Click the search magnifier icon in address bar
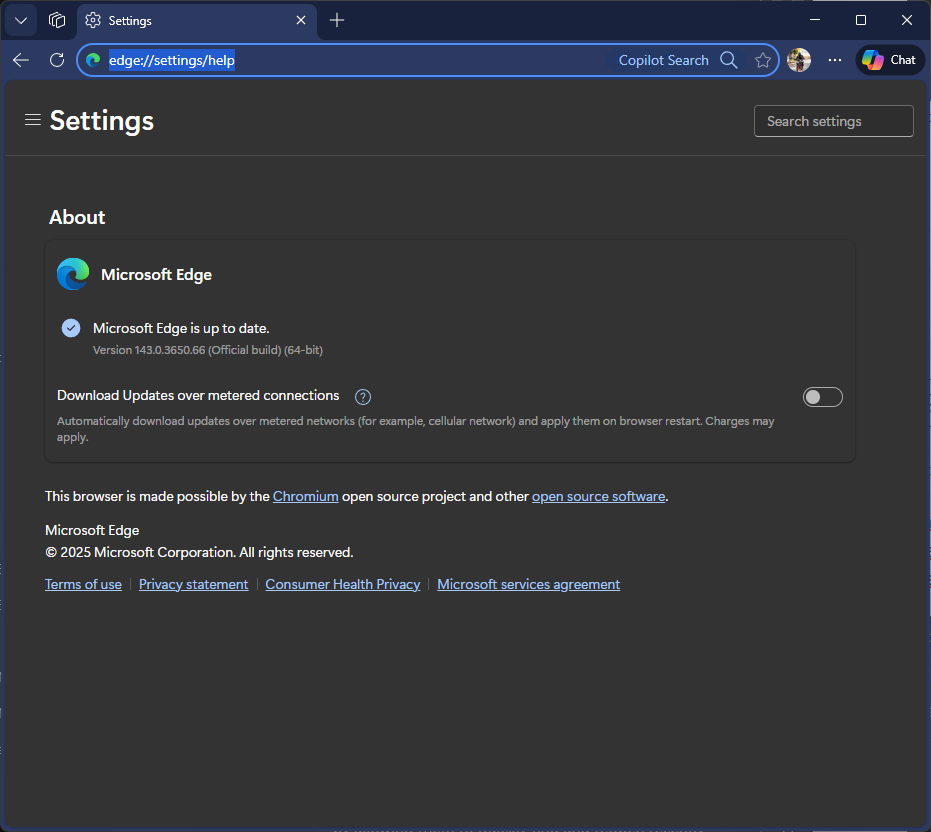931x832 pixels. pyautogui.click(x=729, y=60)
